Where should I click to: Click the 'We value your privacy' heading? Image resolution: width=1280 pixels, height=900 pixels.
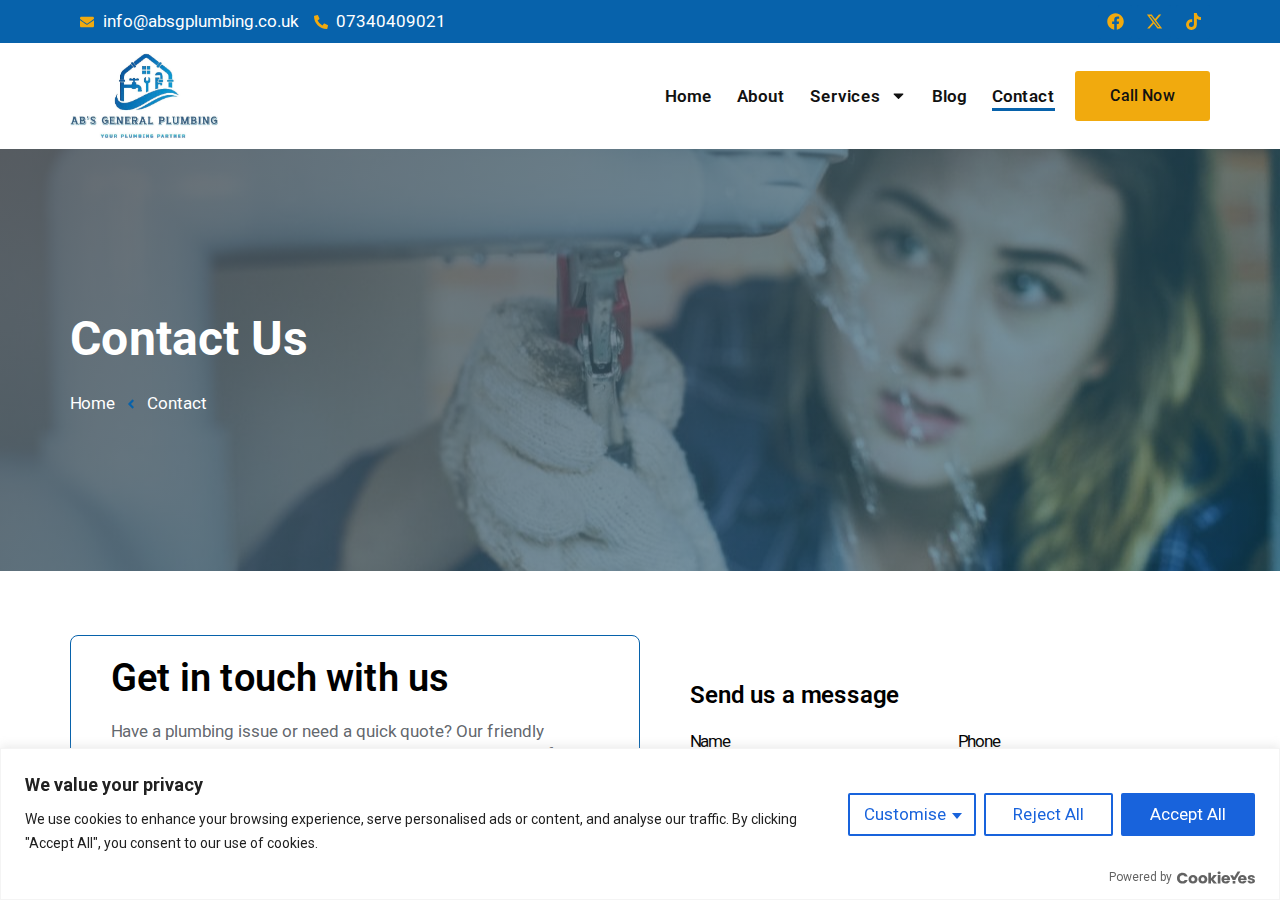(x=114, y=785)
